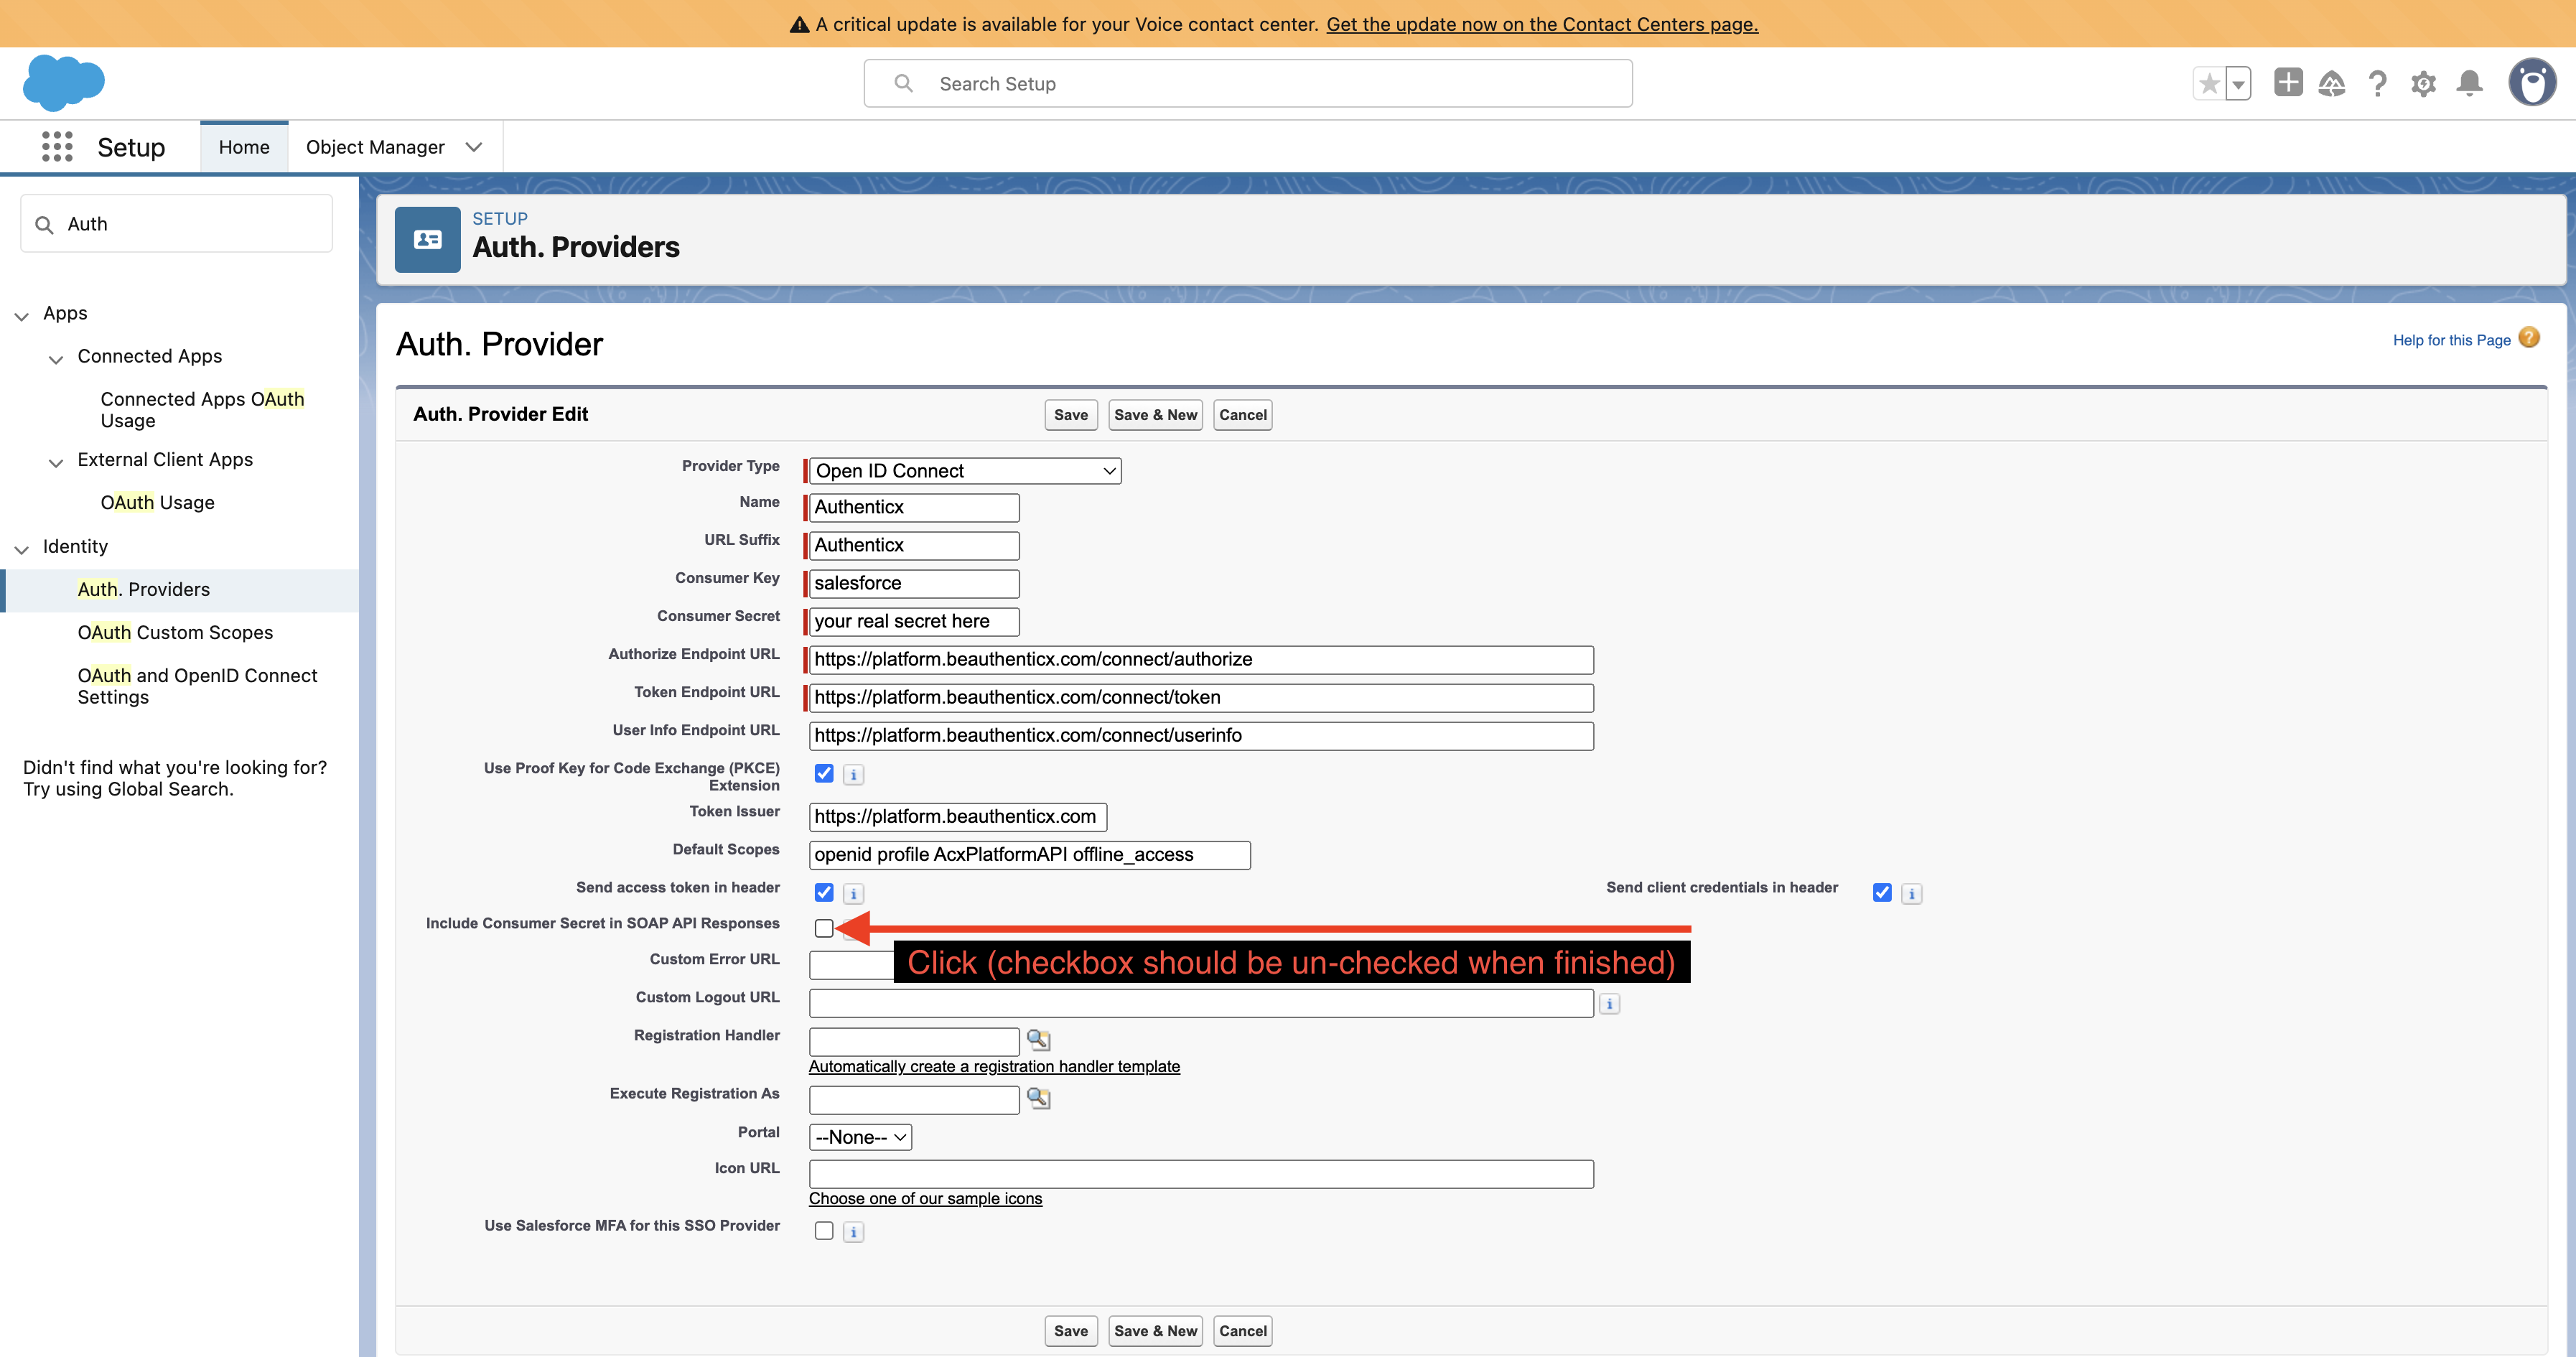Open the Help for this Page link
This screenshot has height=1357, width=2576.
click(x=2451, y=340)
